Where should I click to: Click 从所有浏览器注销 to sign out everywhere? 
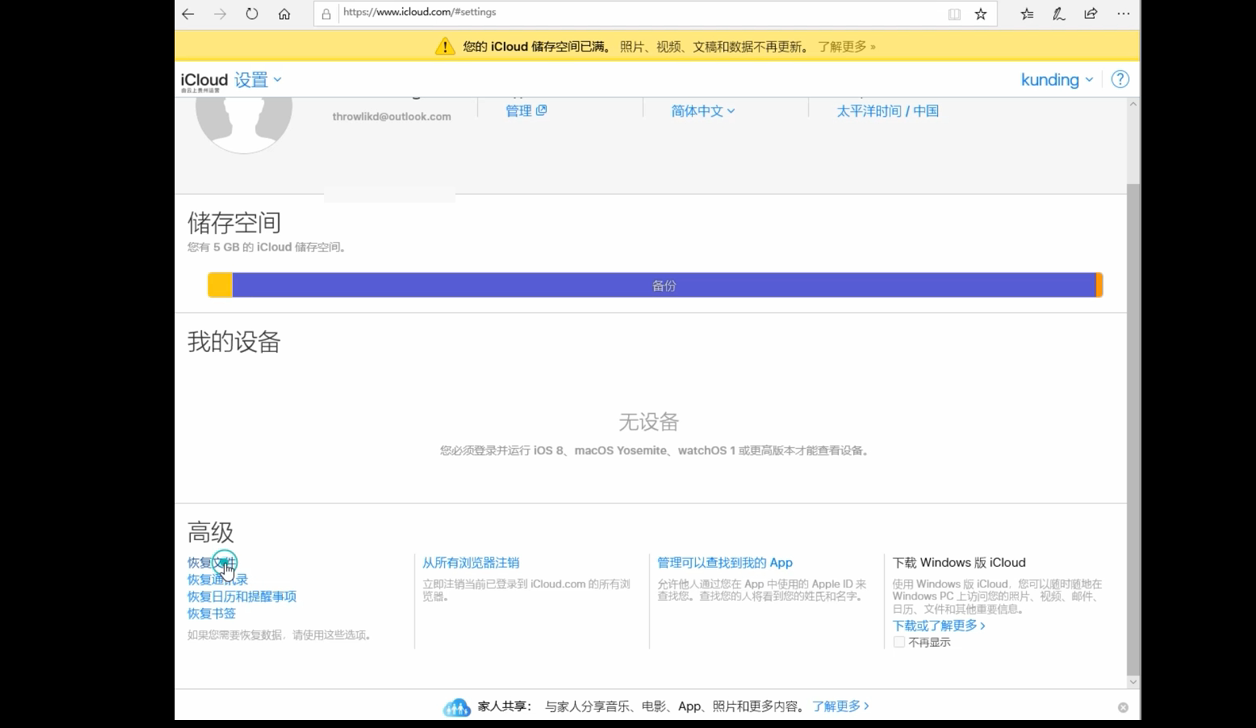tap(470, 562)
